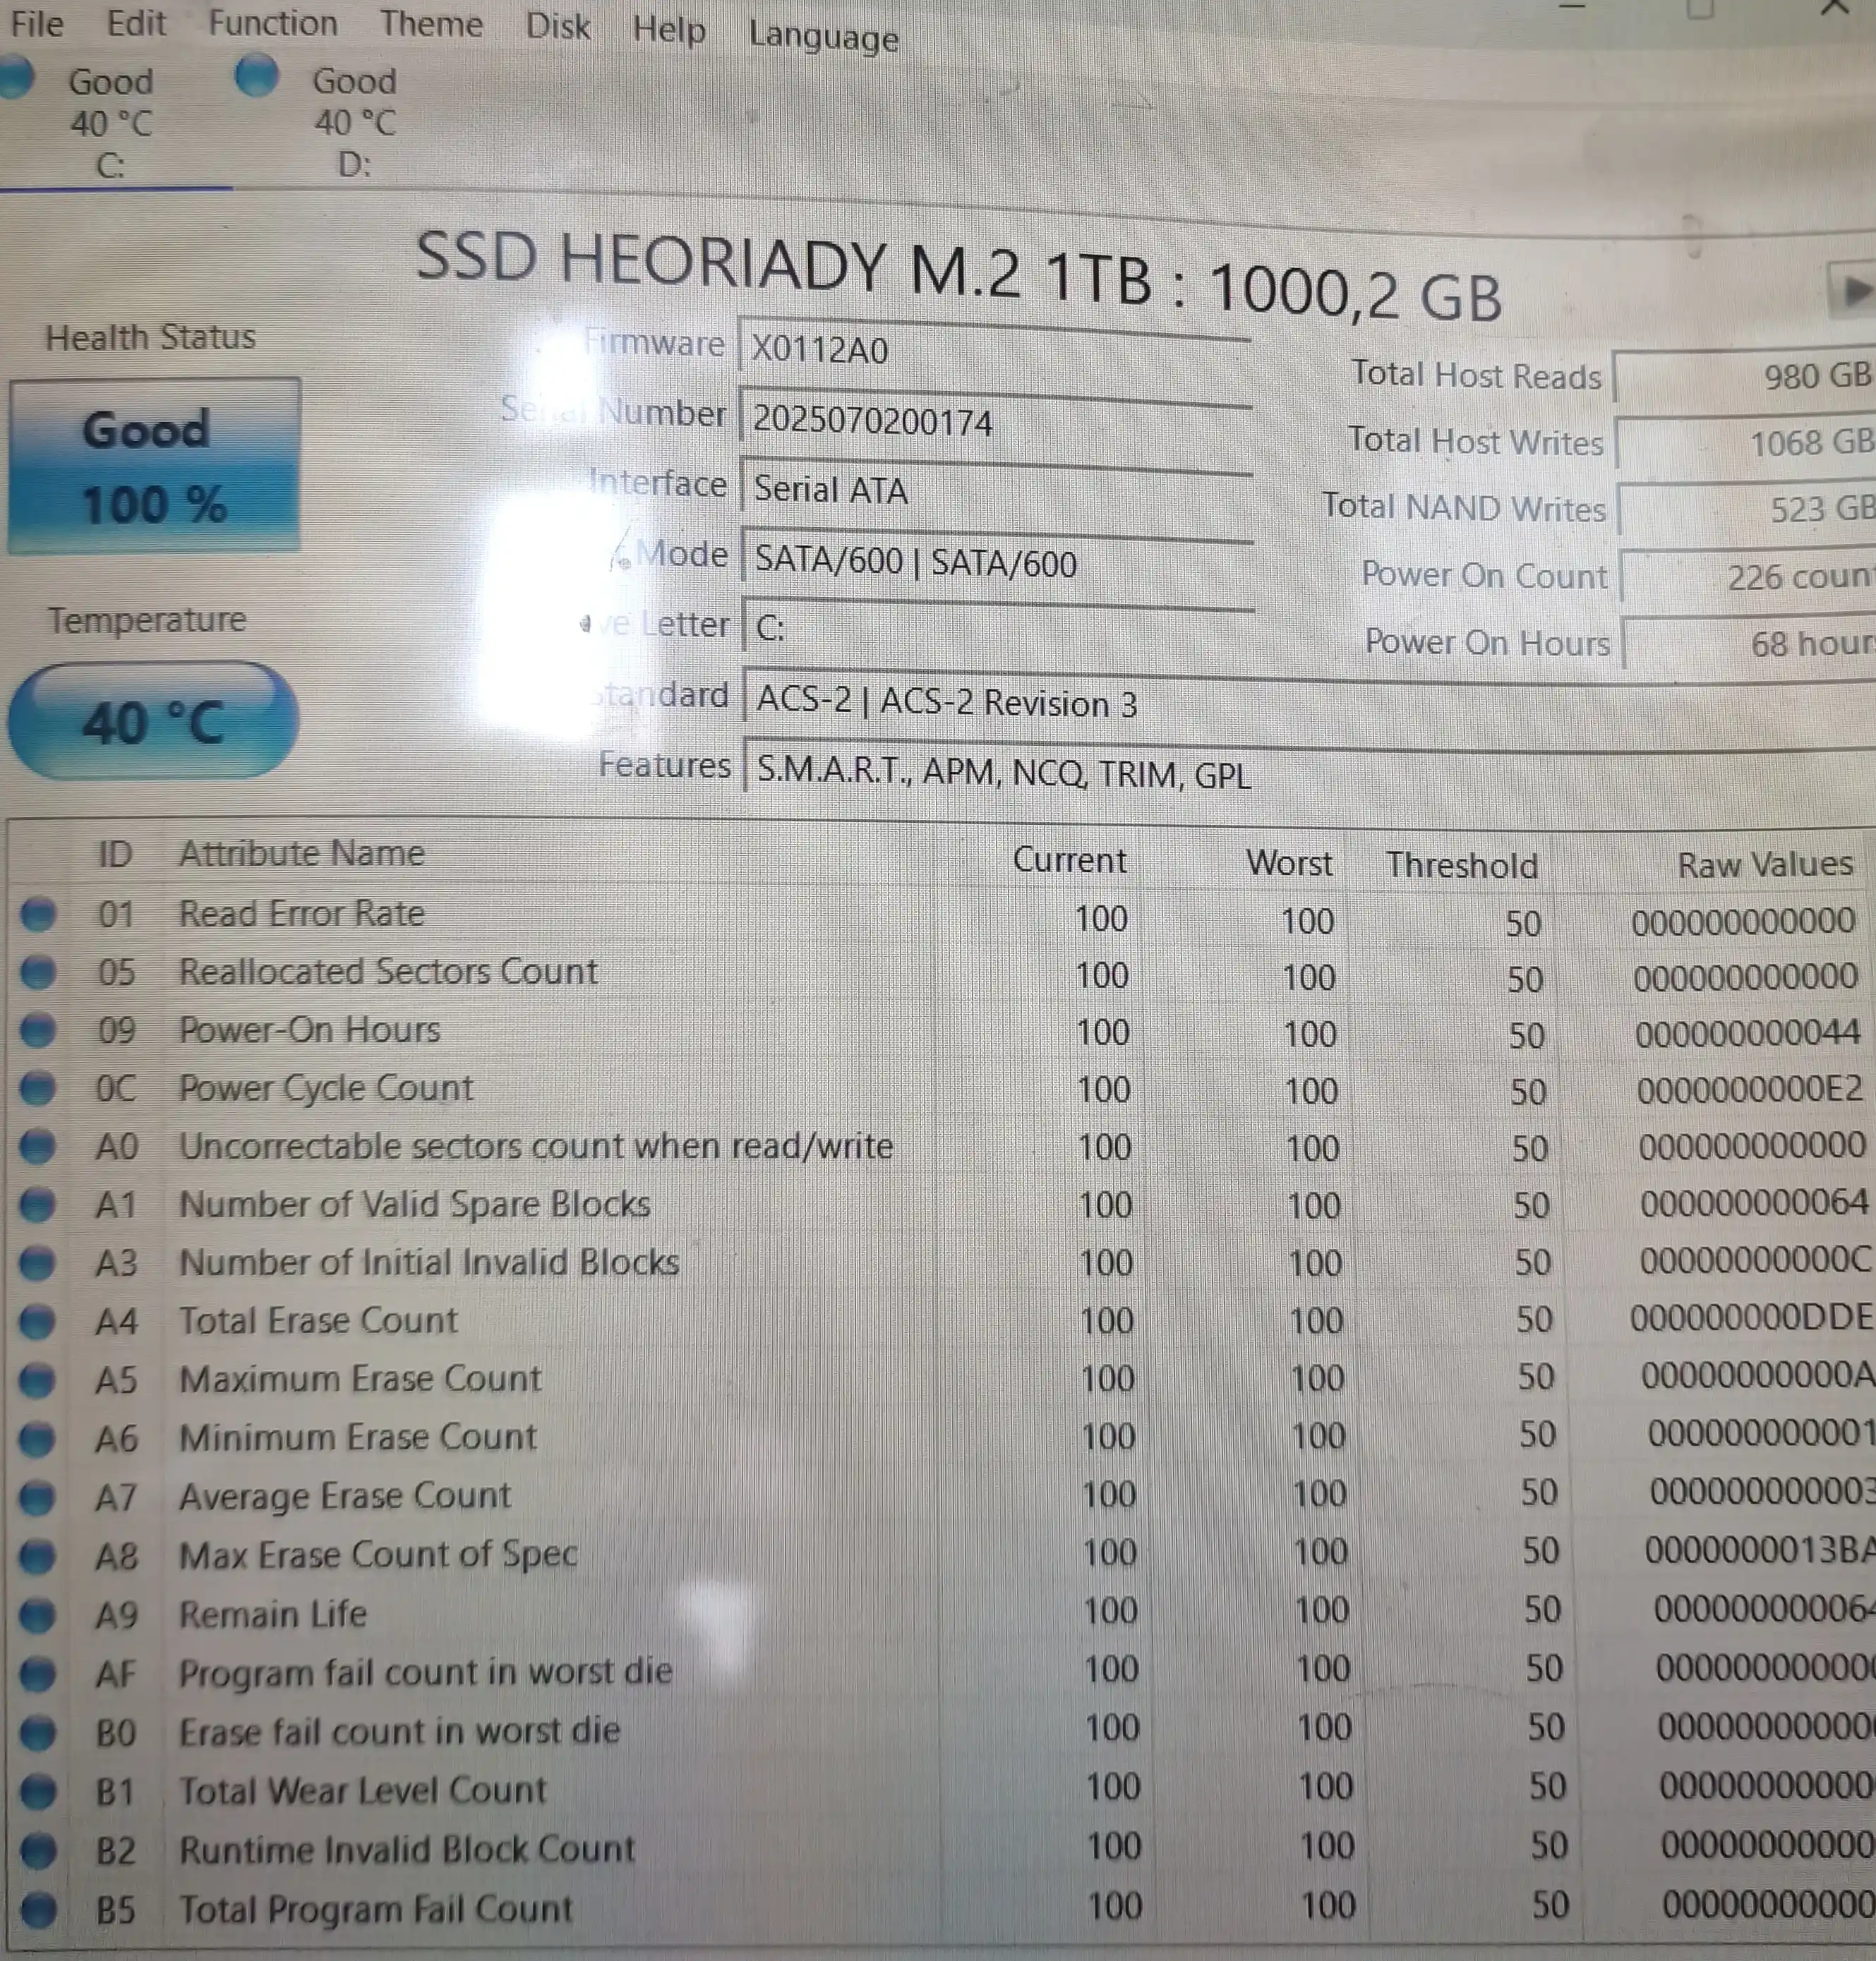Click the Interface field Serial ATA
Screen dimensions: 1876x1961
pos(997,490)
